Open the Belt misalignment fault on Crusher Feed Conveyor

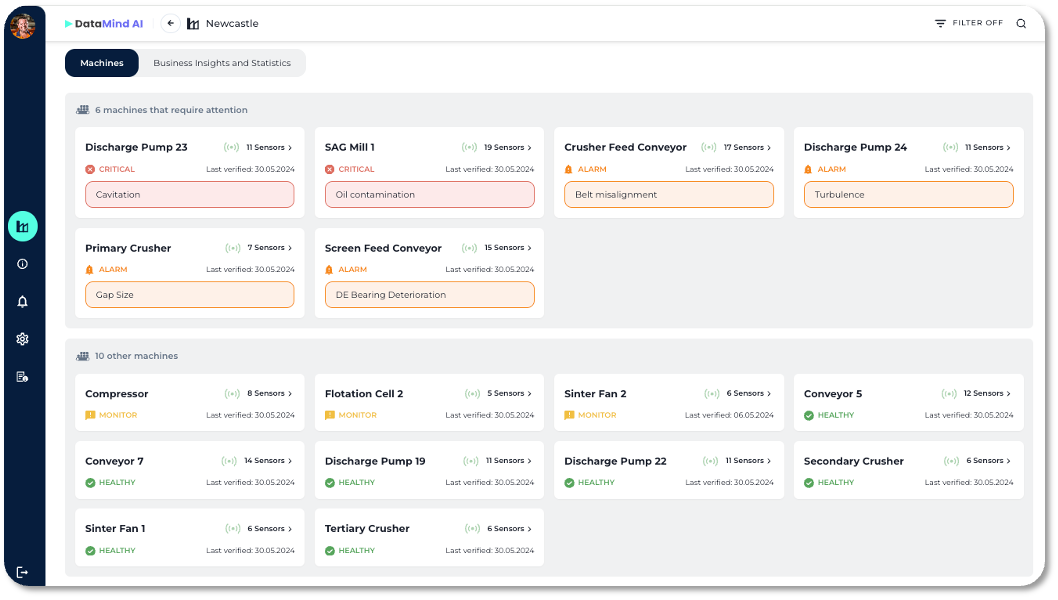[x=668, y=194]
